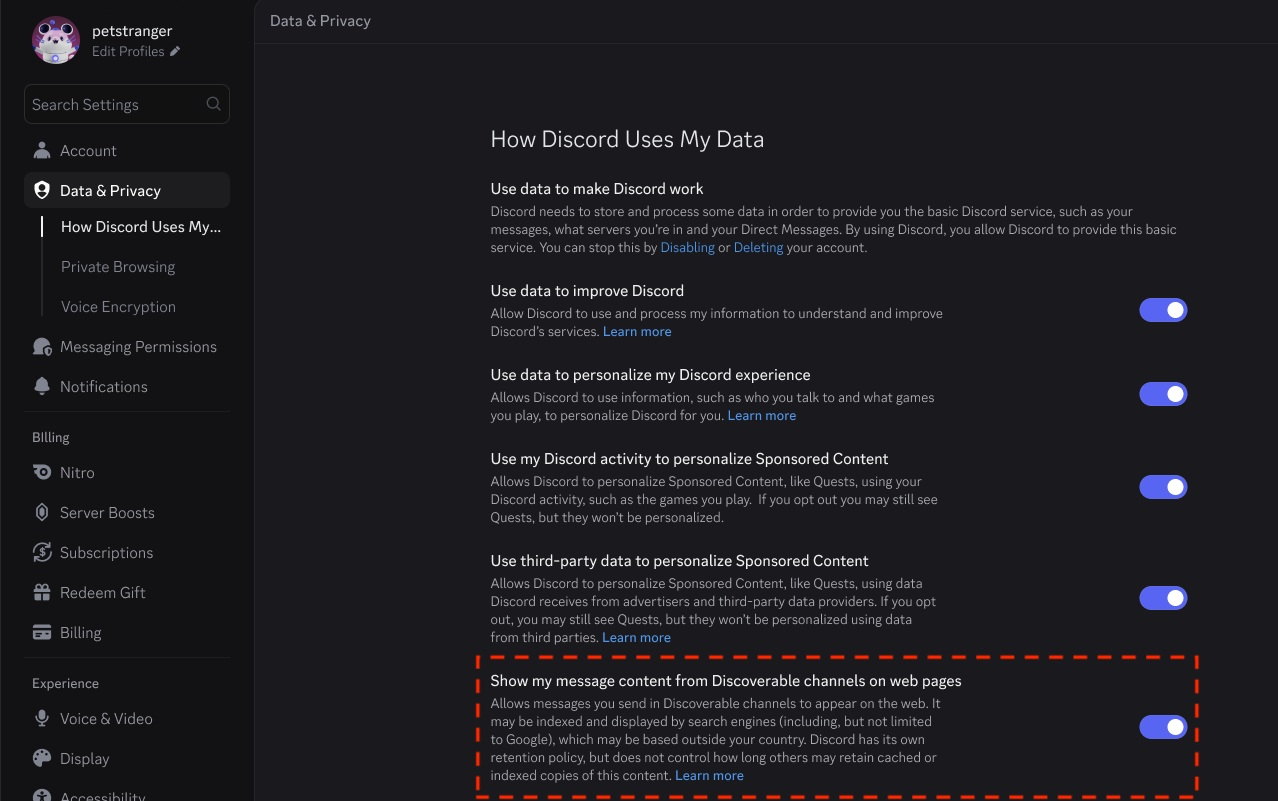This screenshot has width=1278, height=801.
Task: Disable Use data to improve Discord toggle
Action: tap(1163, 310)
